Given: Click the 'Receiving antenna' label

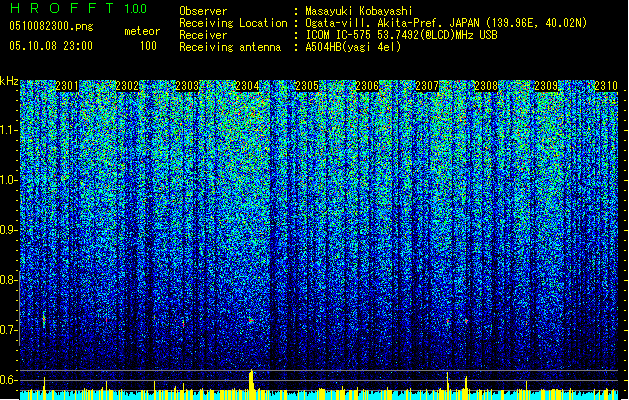Looking at the screenshot, I should (x=230, y=47).
